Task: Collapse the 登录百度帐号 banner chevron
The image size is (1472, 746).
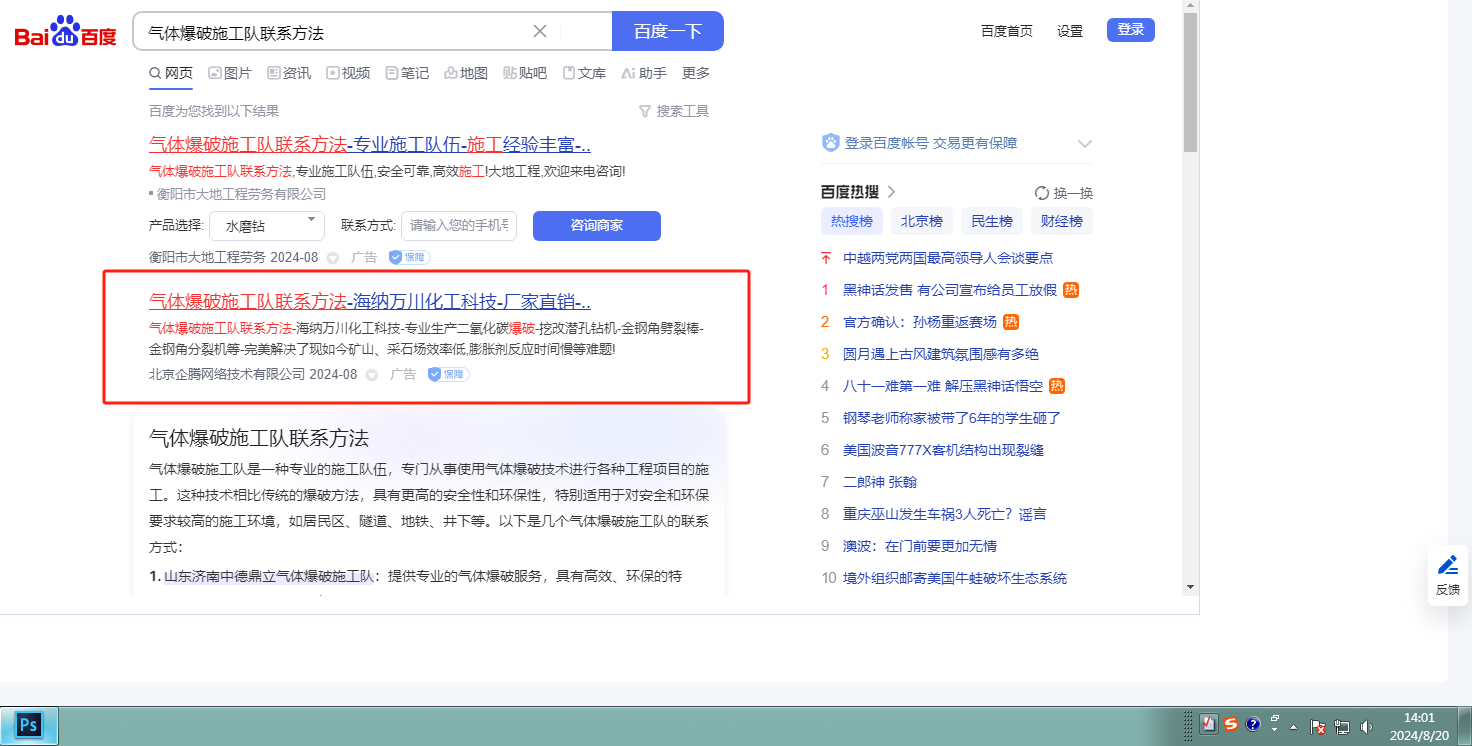Action: pos(1085,144)
